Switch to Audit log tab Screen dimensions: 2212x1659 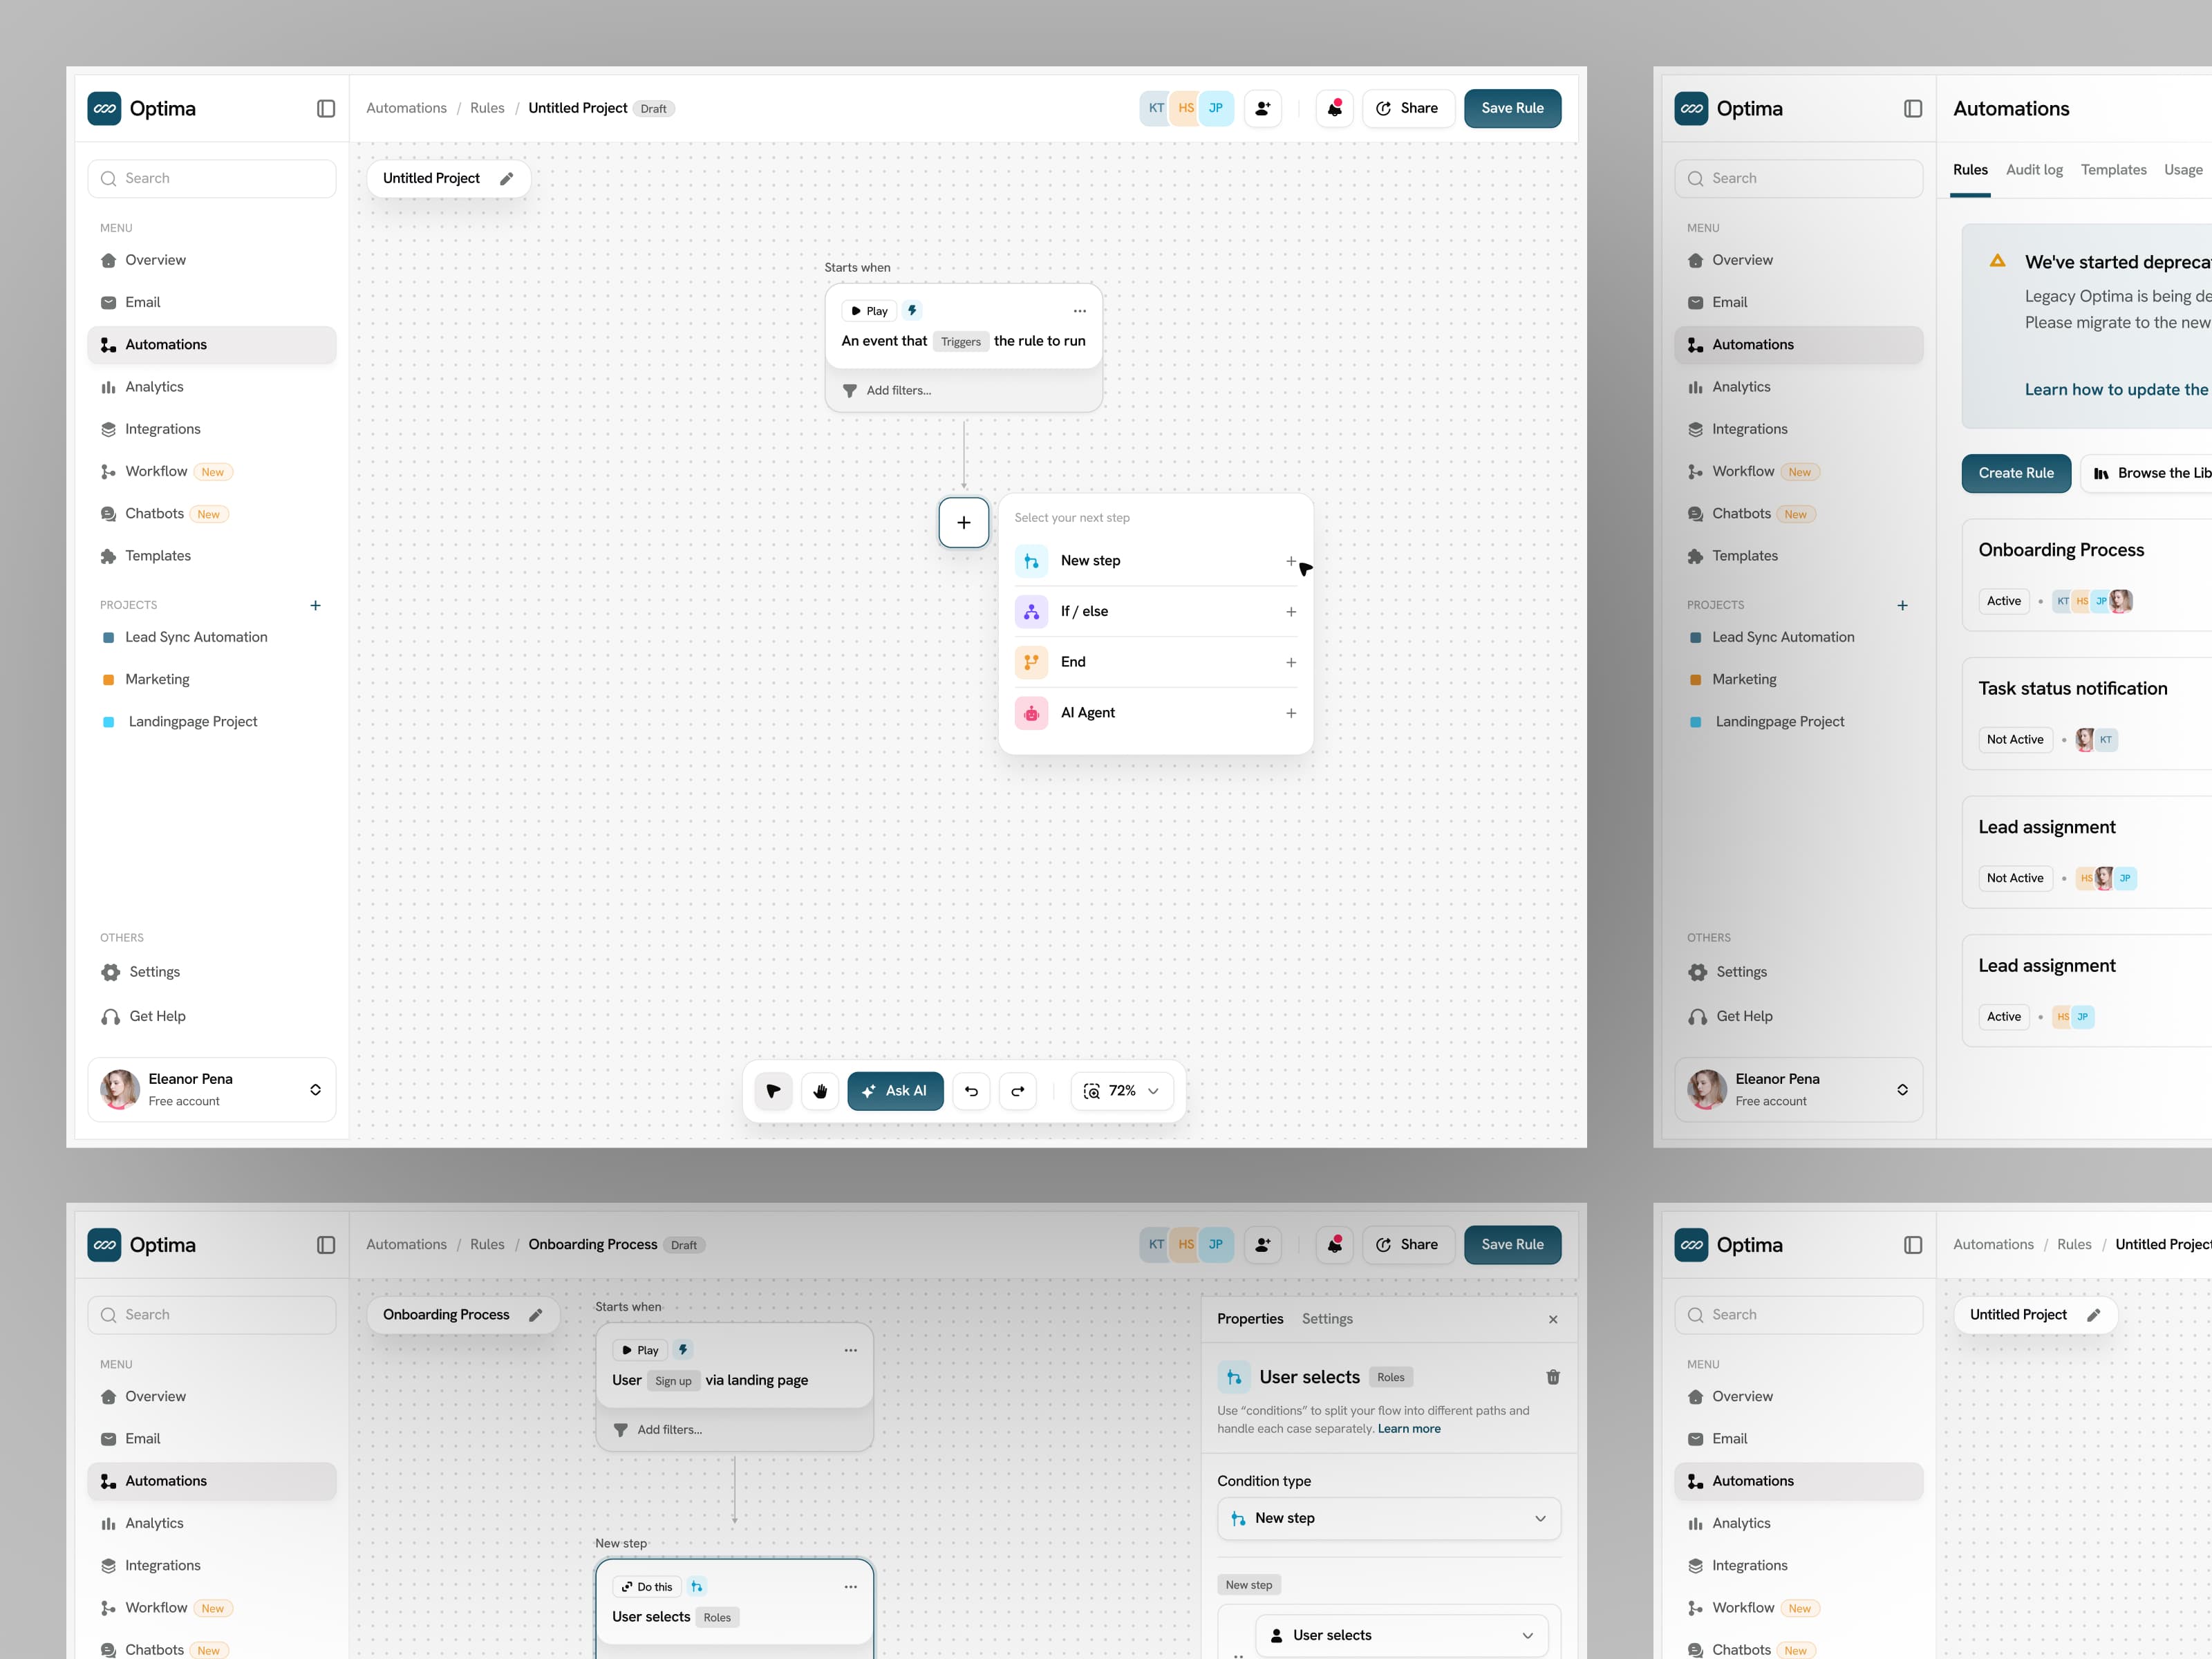coord(2034,170)
